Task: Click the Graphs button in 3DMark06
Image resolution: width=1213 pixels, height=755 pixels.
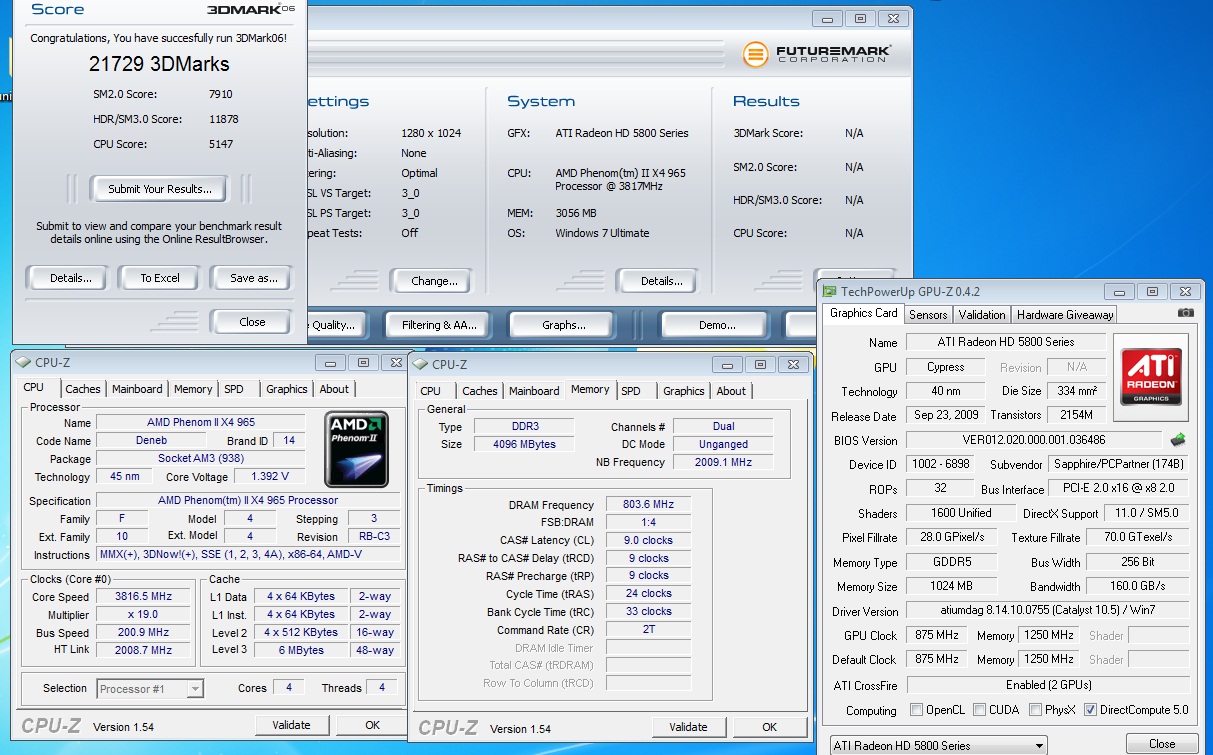Action: tap(564, 325)
